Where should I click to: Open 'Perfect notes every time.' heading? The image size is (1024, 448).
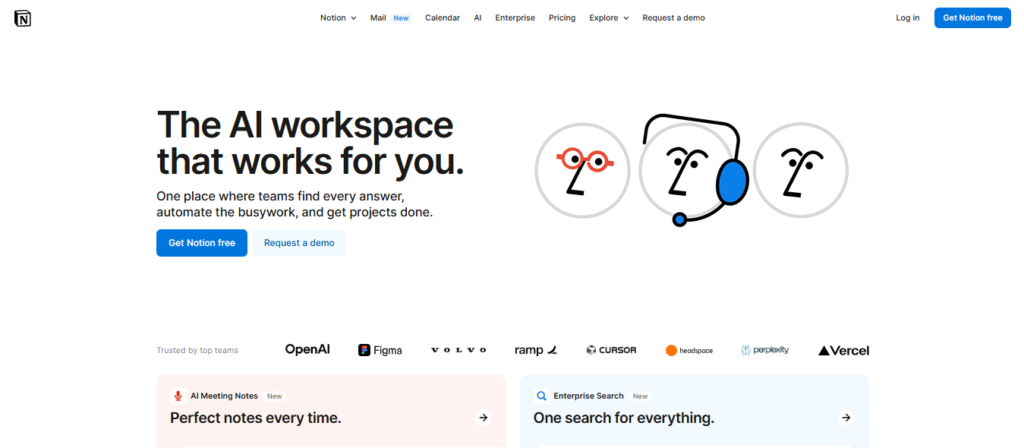click(256, 418)
